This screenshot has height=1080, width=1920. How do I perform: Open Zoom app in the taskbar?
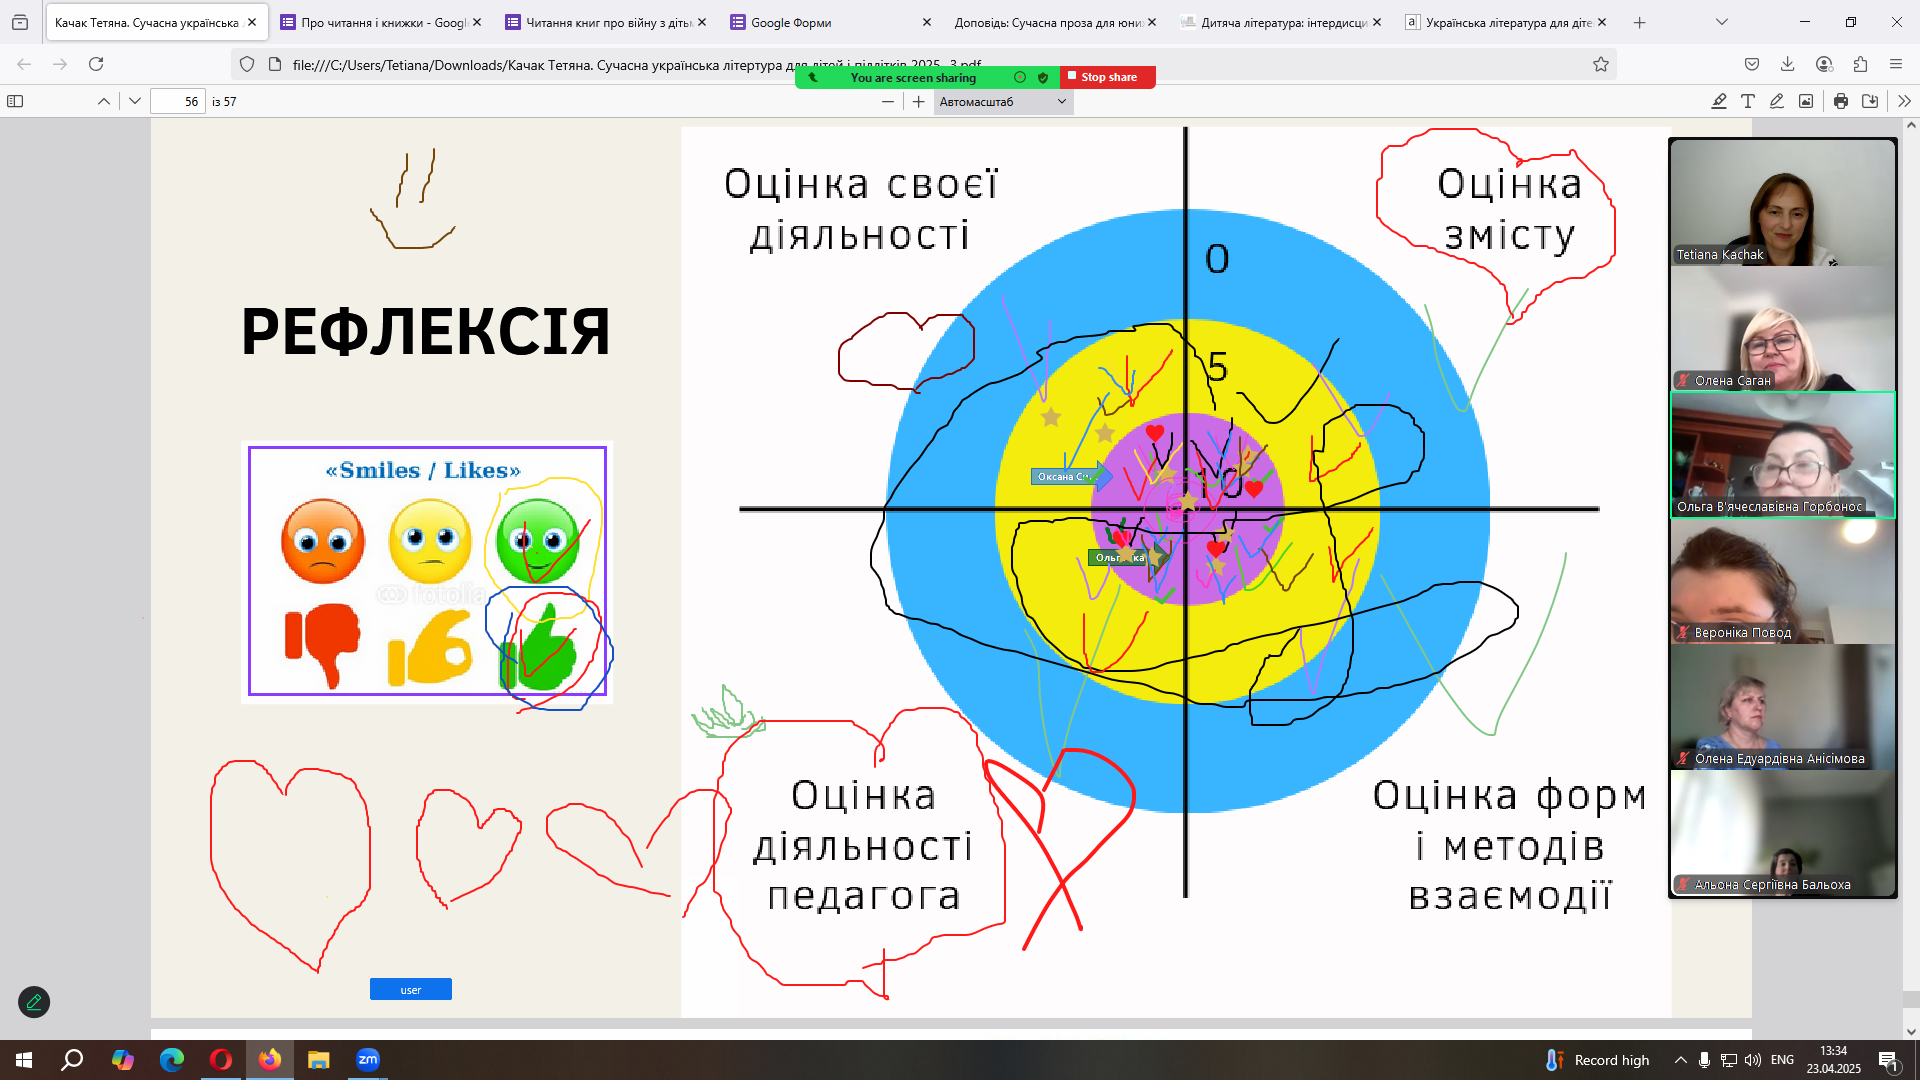[x=368, y=1060]
